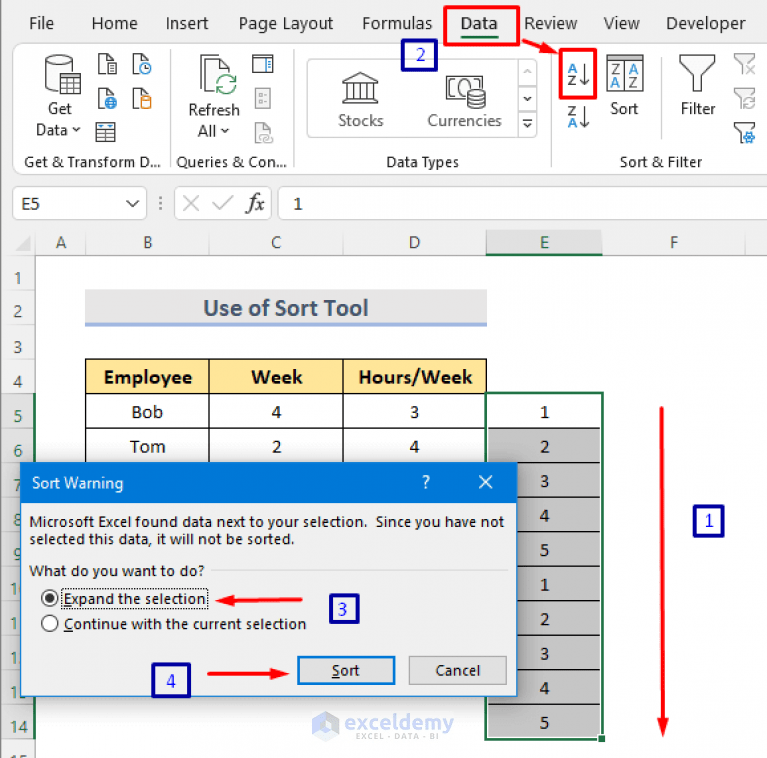
Task: Click the Reapply filter icon
Action: click(x=744, y=98)
